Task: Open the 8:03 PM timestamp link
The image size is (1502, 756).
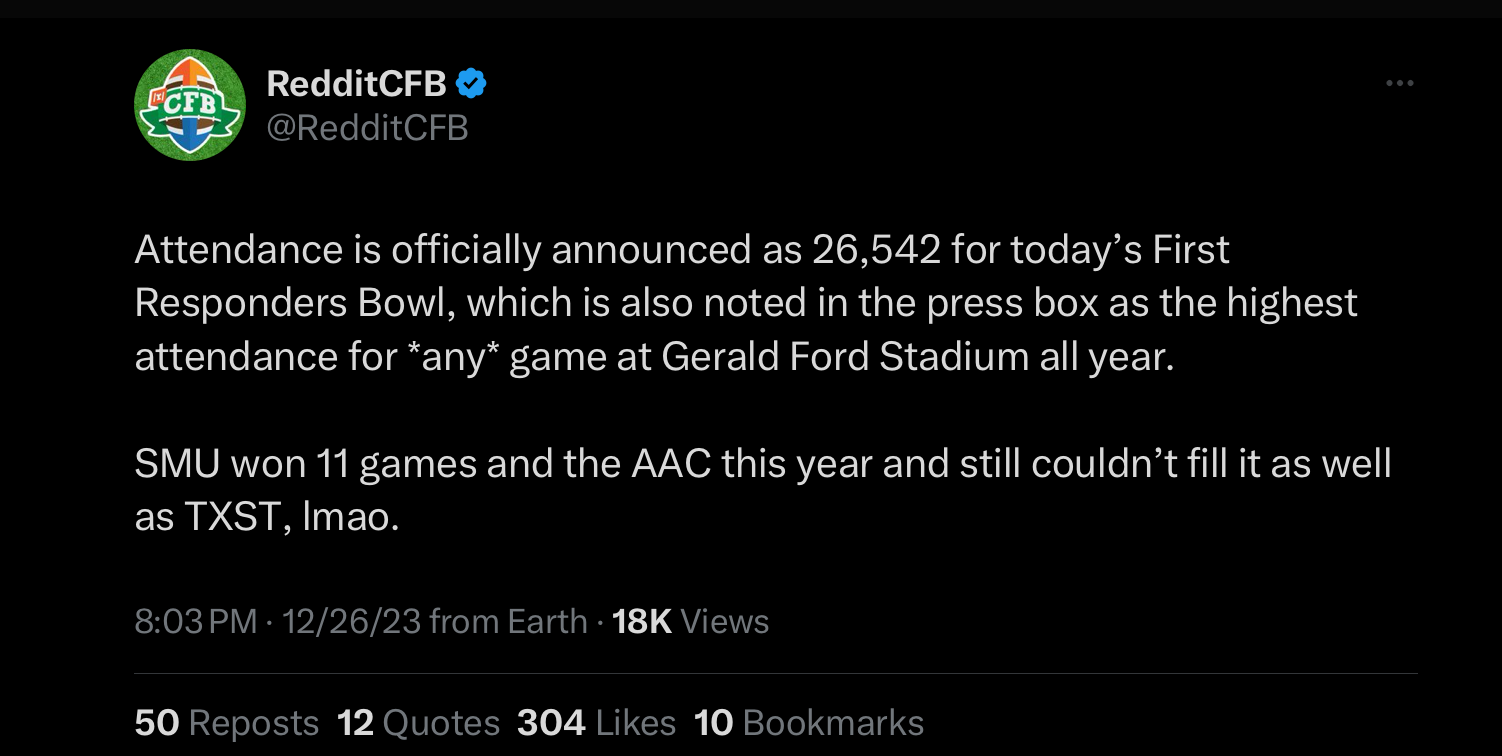Action: (x=196, y=621)
